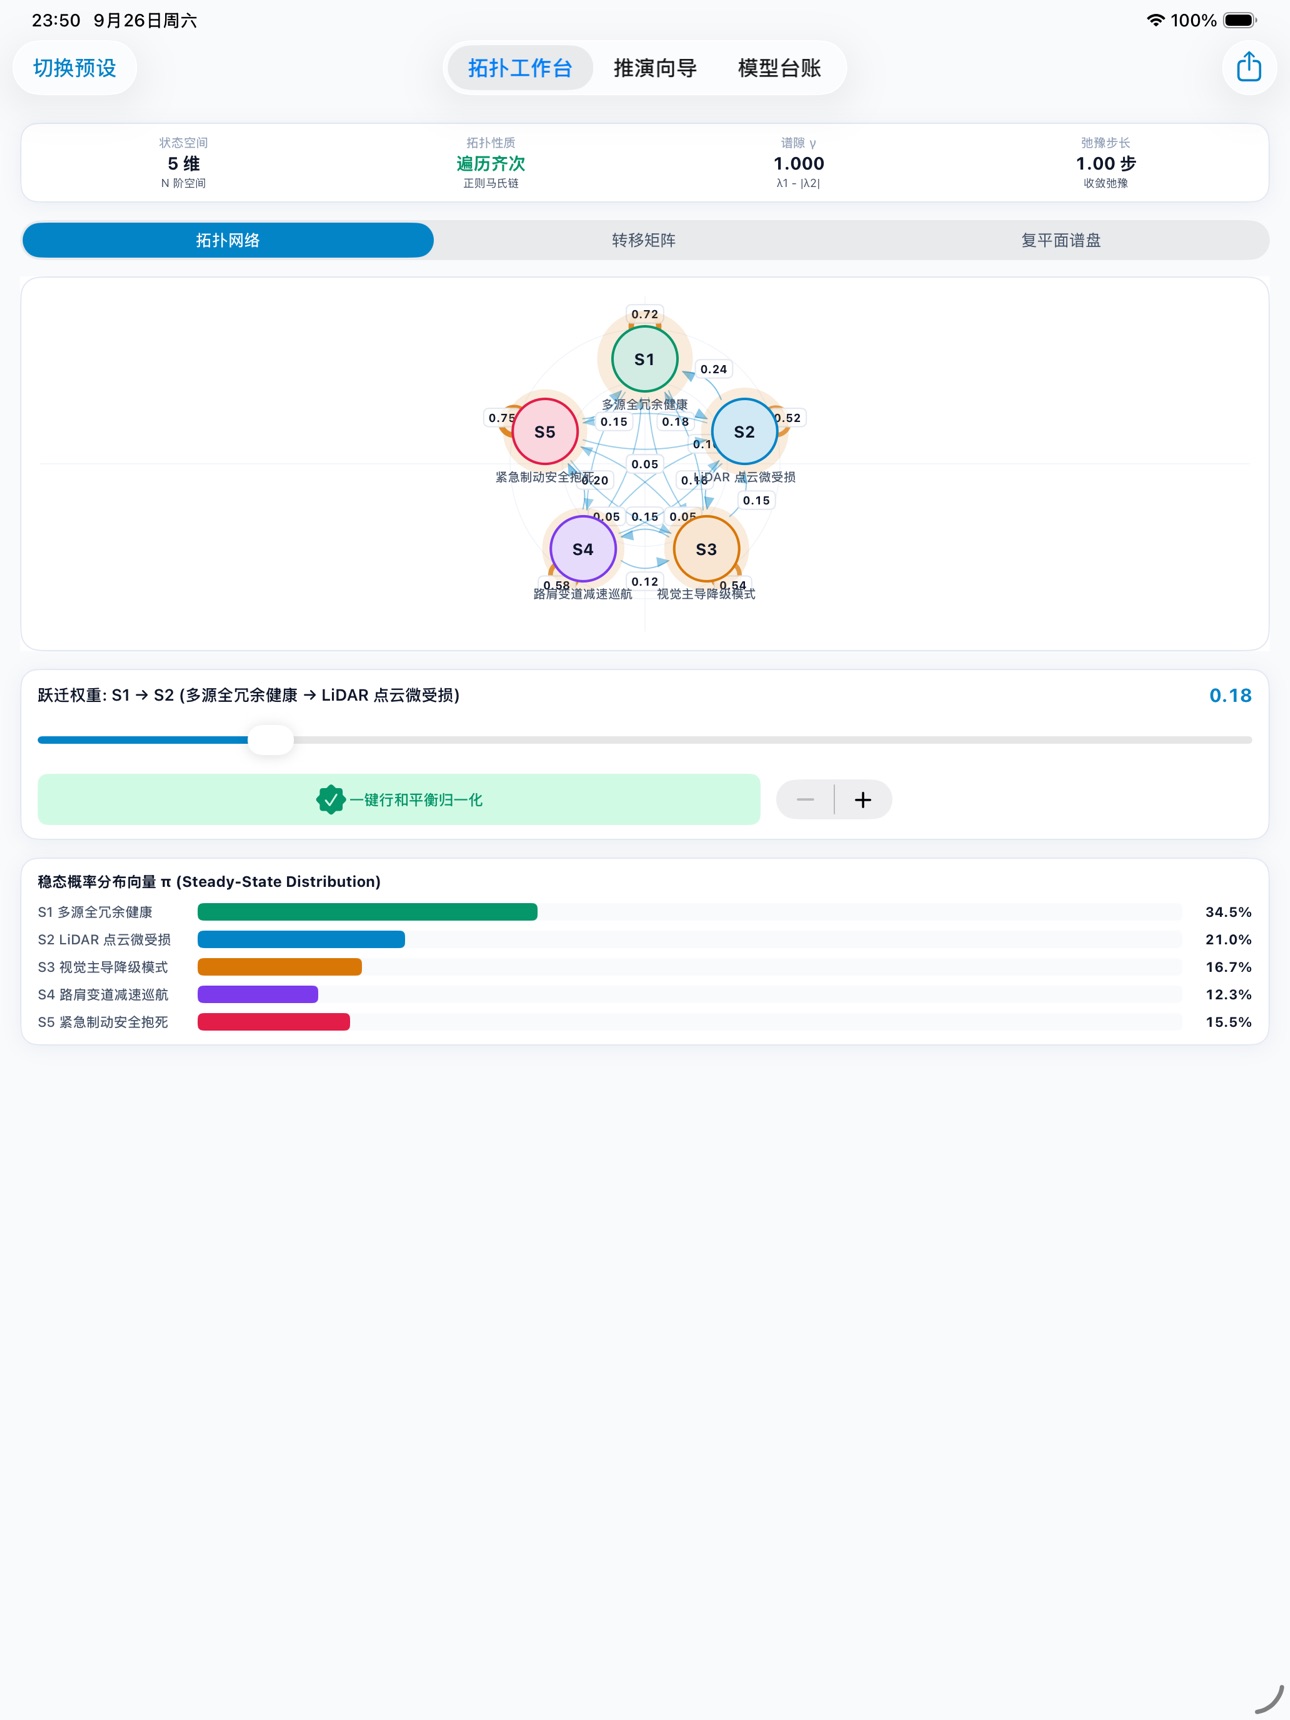The height and width of the screenshot is (1720, 1290).
Task: Switch to 复平面谱盘 view
Action: pos(1061,240)
